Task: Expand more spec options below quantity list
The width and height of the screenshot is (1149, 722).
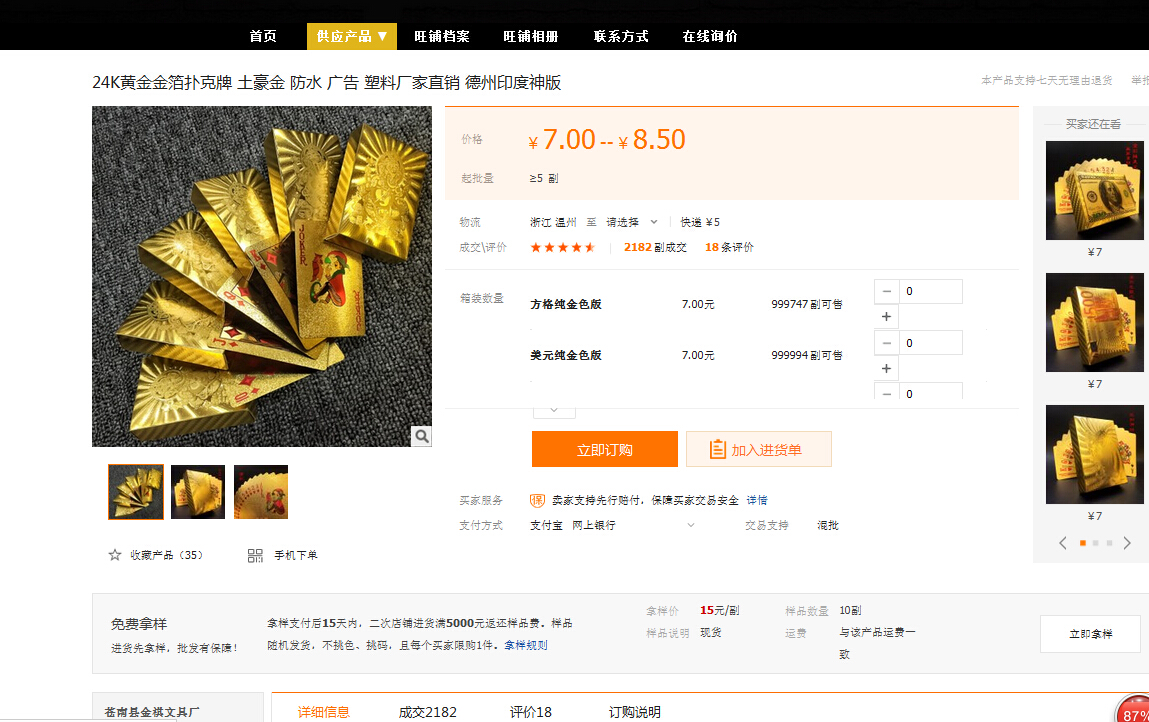Action: (x=553, y=409)
